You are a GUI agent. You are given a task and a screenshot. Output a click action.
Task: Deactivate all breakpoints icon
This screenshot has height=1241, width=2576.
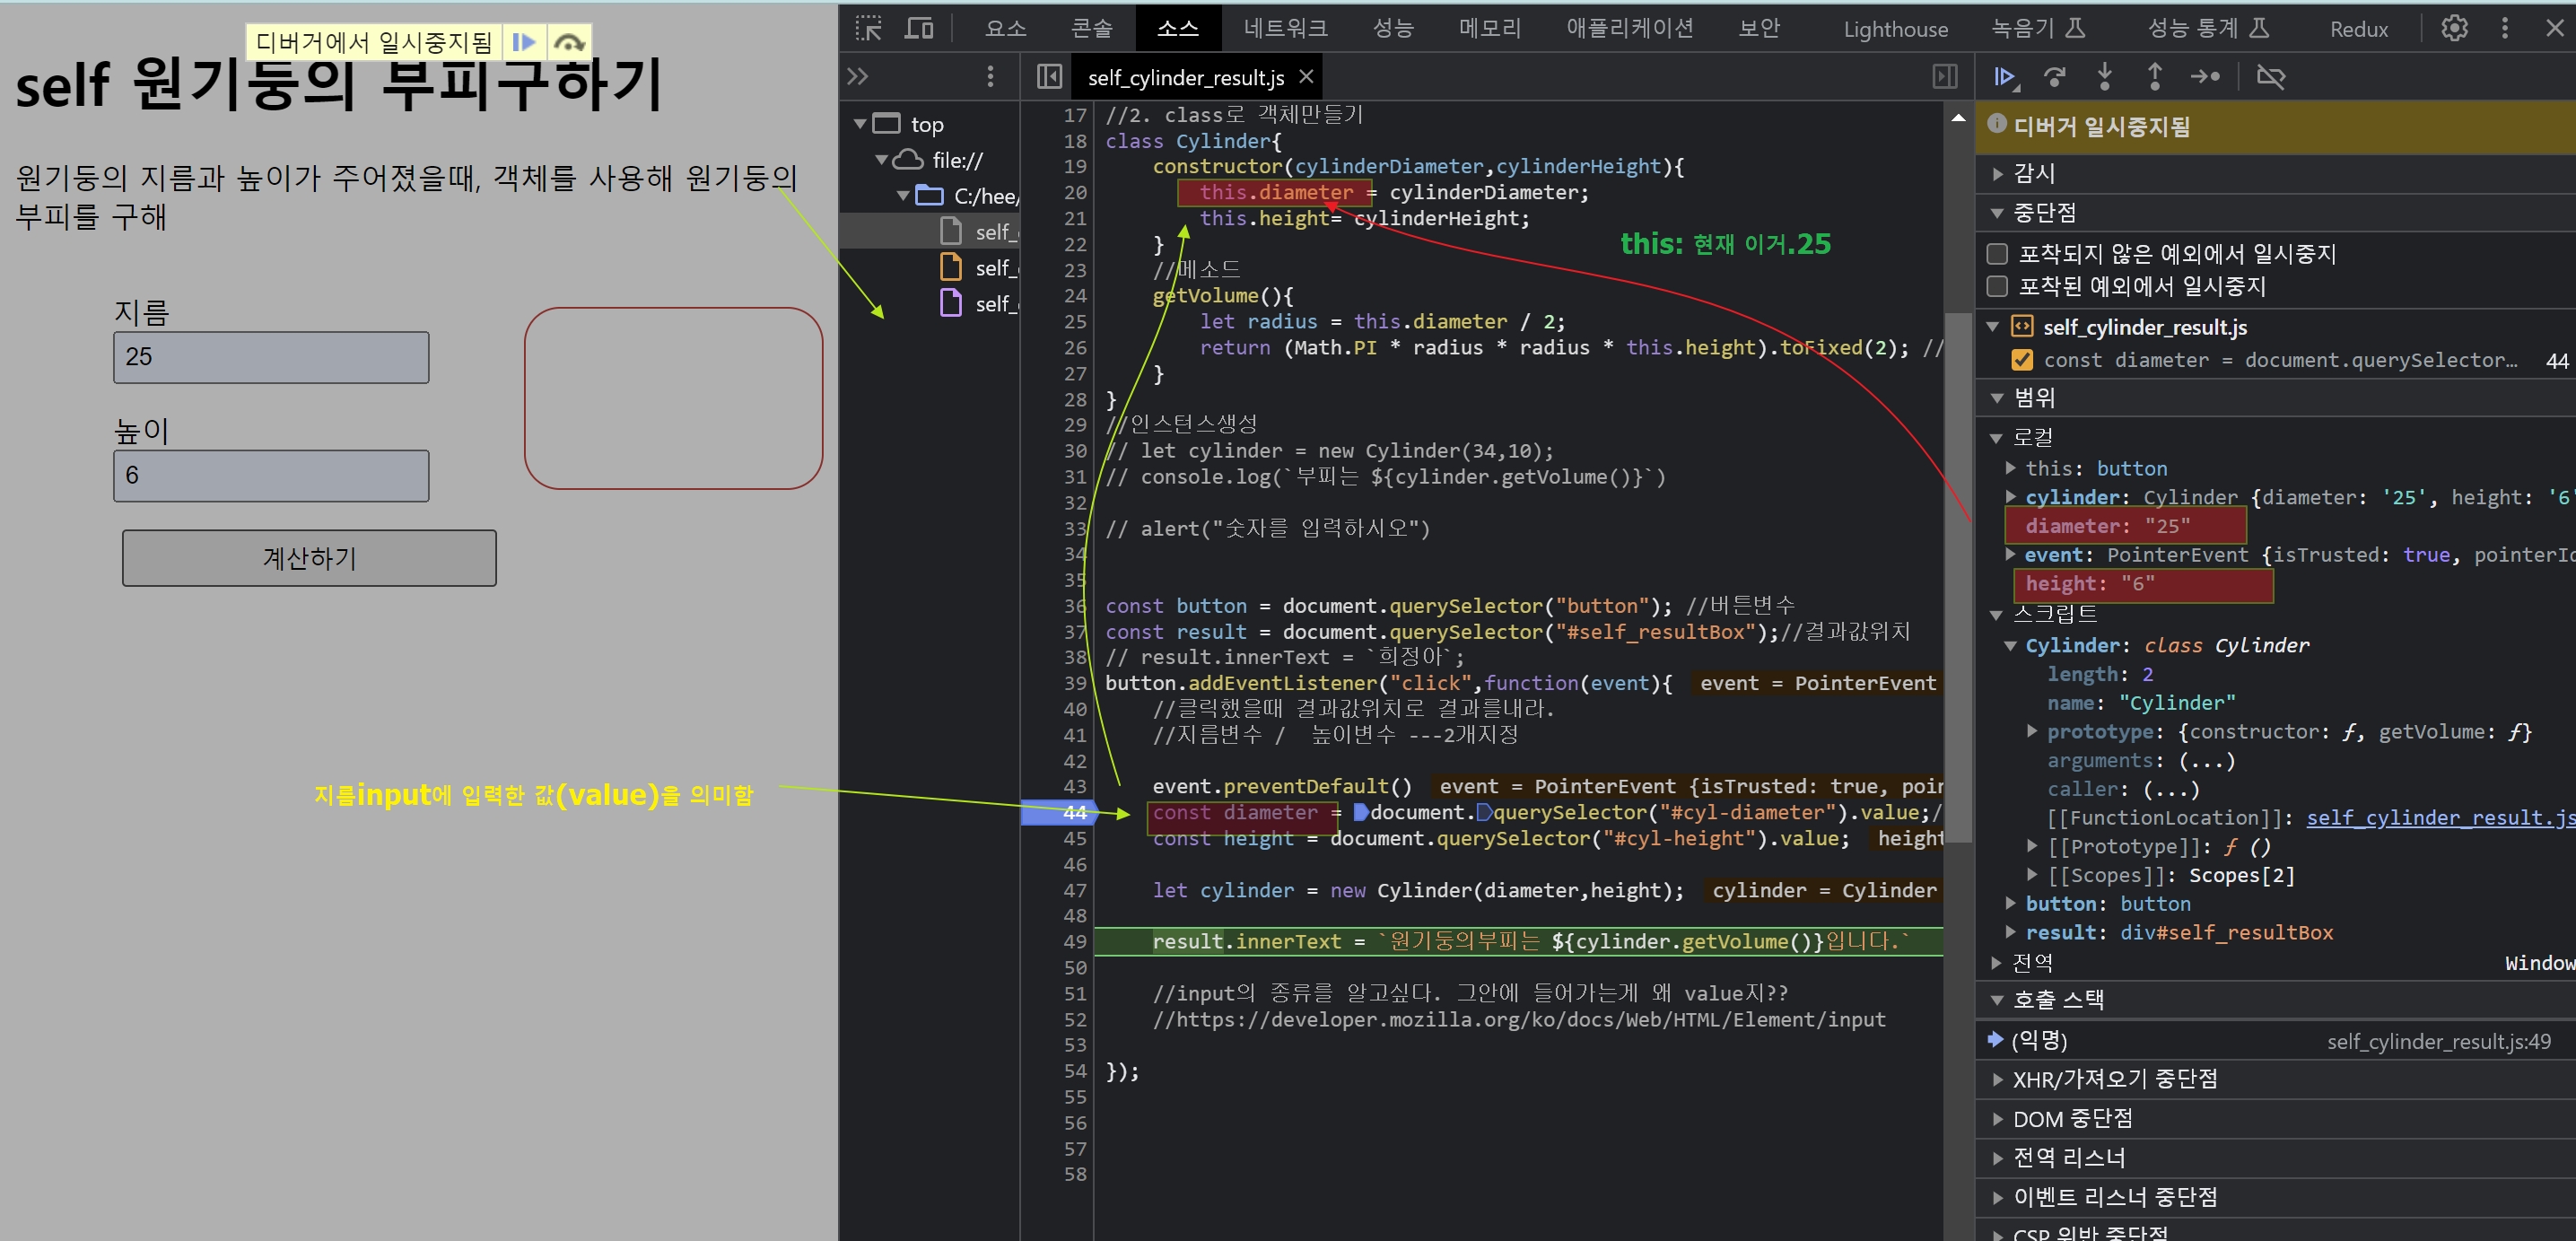click(x=2270, y=77)
